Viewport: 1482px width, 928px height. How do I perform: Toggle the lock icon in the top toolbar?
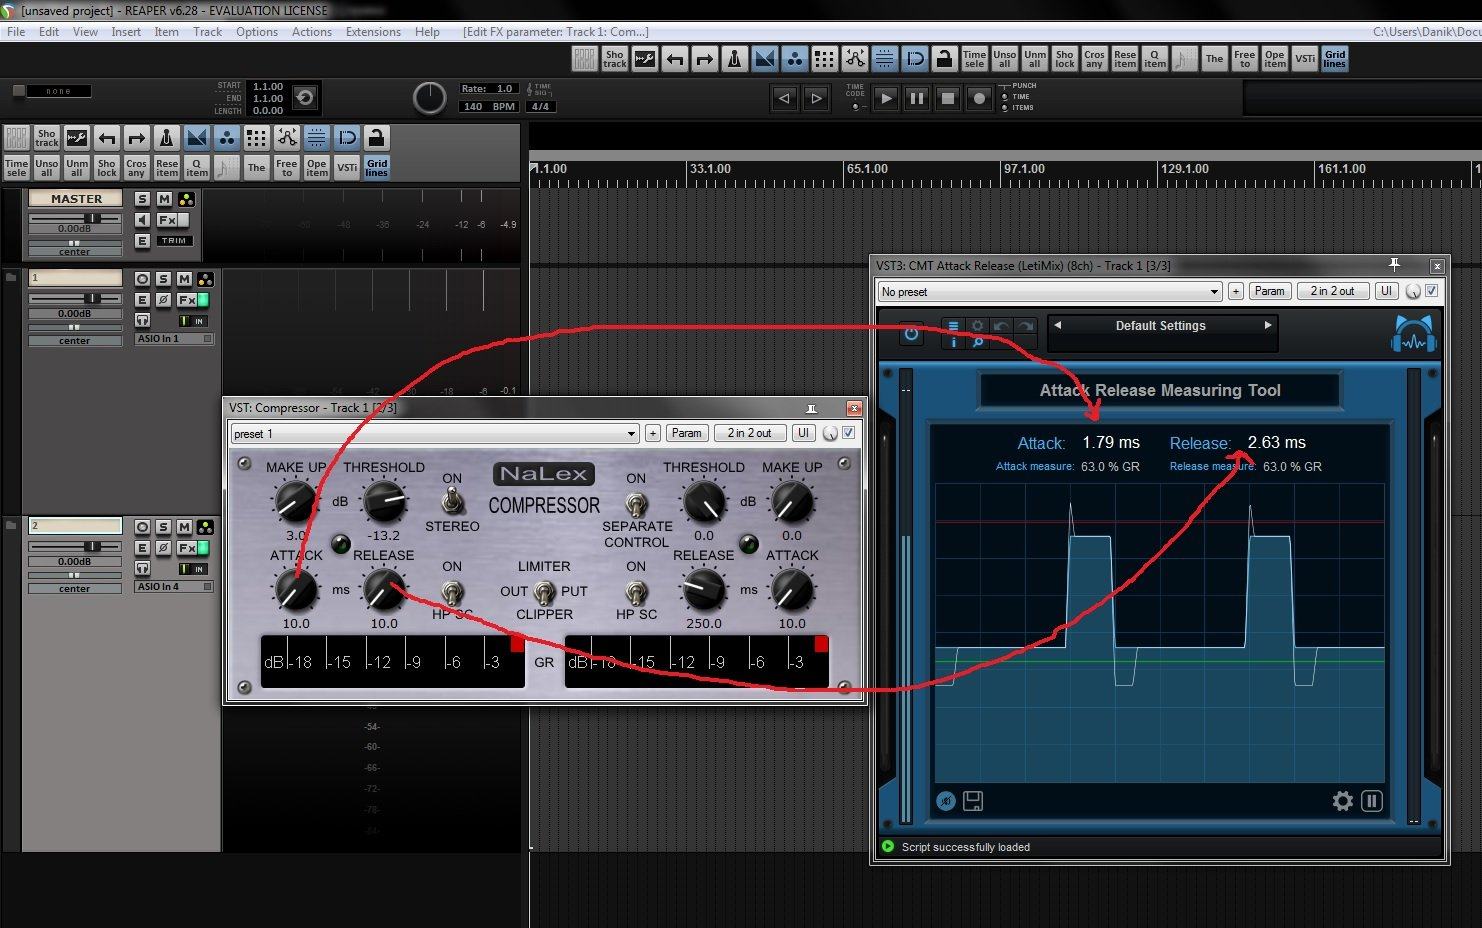point(944,59)
